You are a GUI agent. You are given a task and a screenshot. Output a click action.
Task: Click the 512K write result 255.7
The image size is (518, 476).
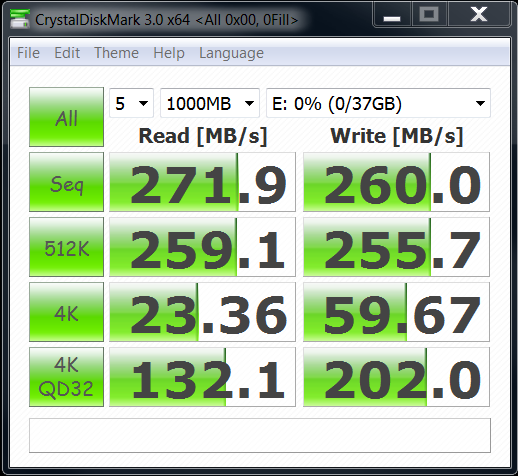(396, 247)
